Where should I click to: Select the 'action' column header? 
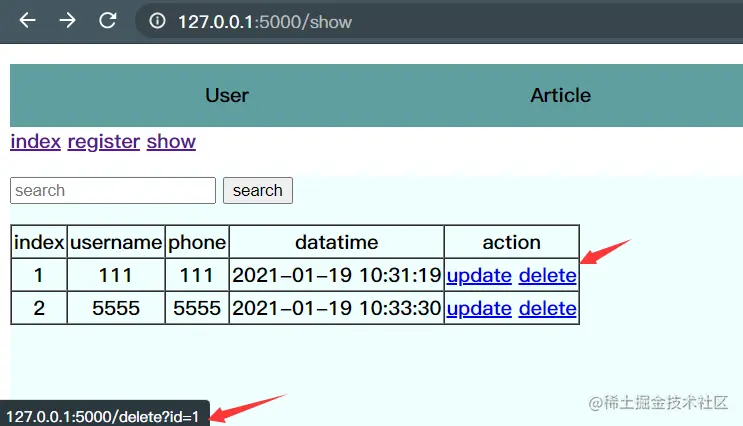(x=512, y=242)
